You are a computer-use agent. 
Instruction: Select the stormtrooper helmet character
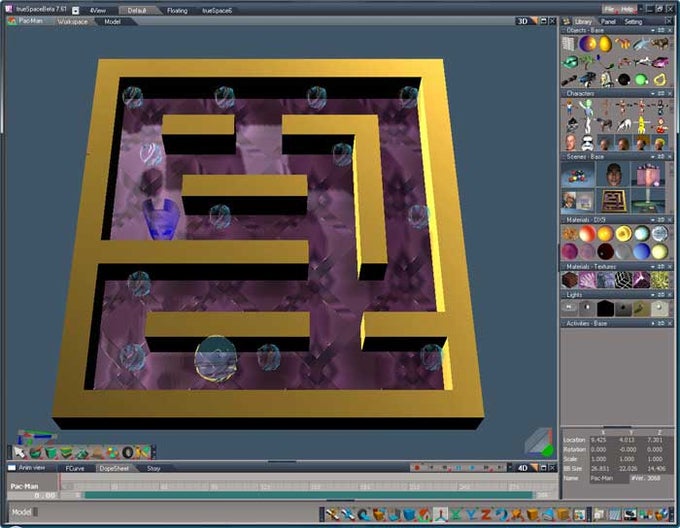(587, 142)
